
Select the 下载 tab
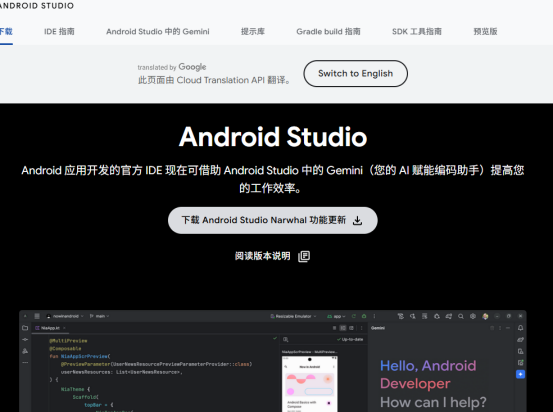pyautogui.click(x=6, y=32)
